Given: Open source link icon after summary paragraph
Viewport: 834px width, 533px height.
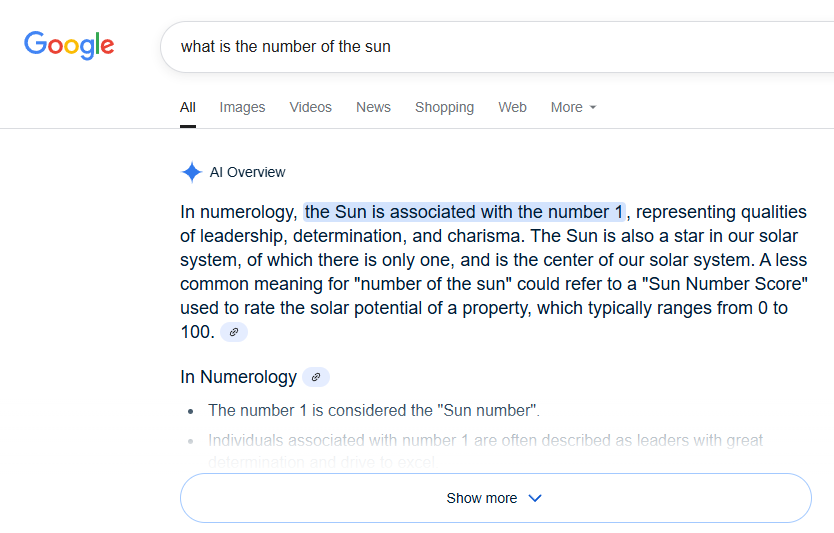Looking at the screenshot, I should (x=234, y=332).
